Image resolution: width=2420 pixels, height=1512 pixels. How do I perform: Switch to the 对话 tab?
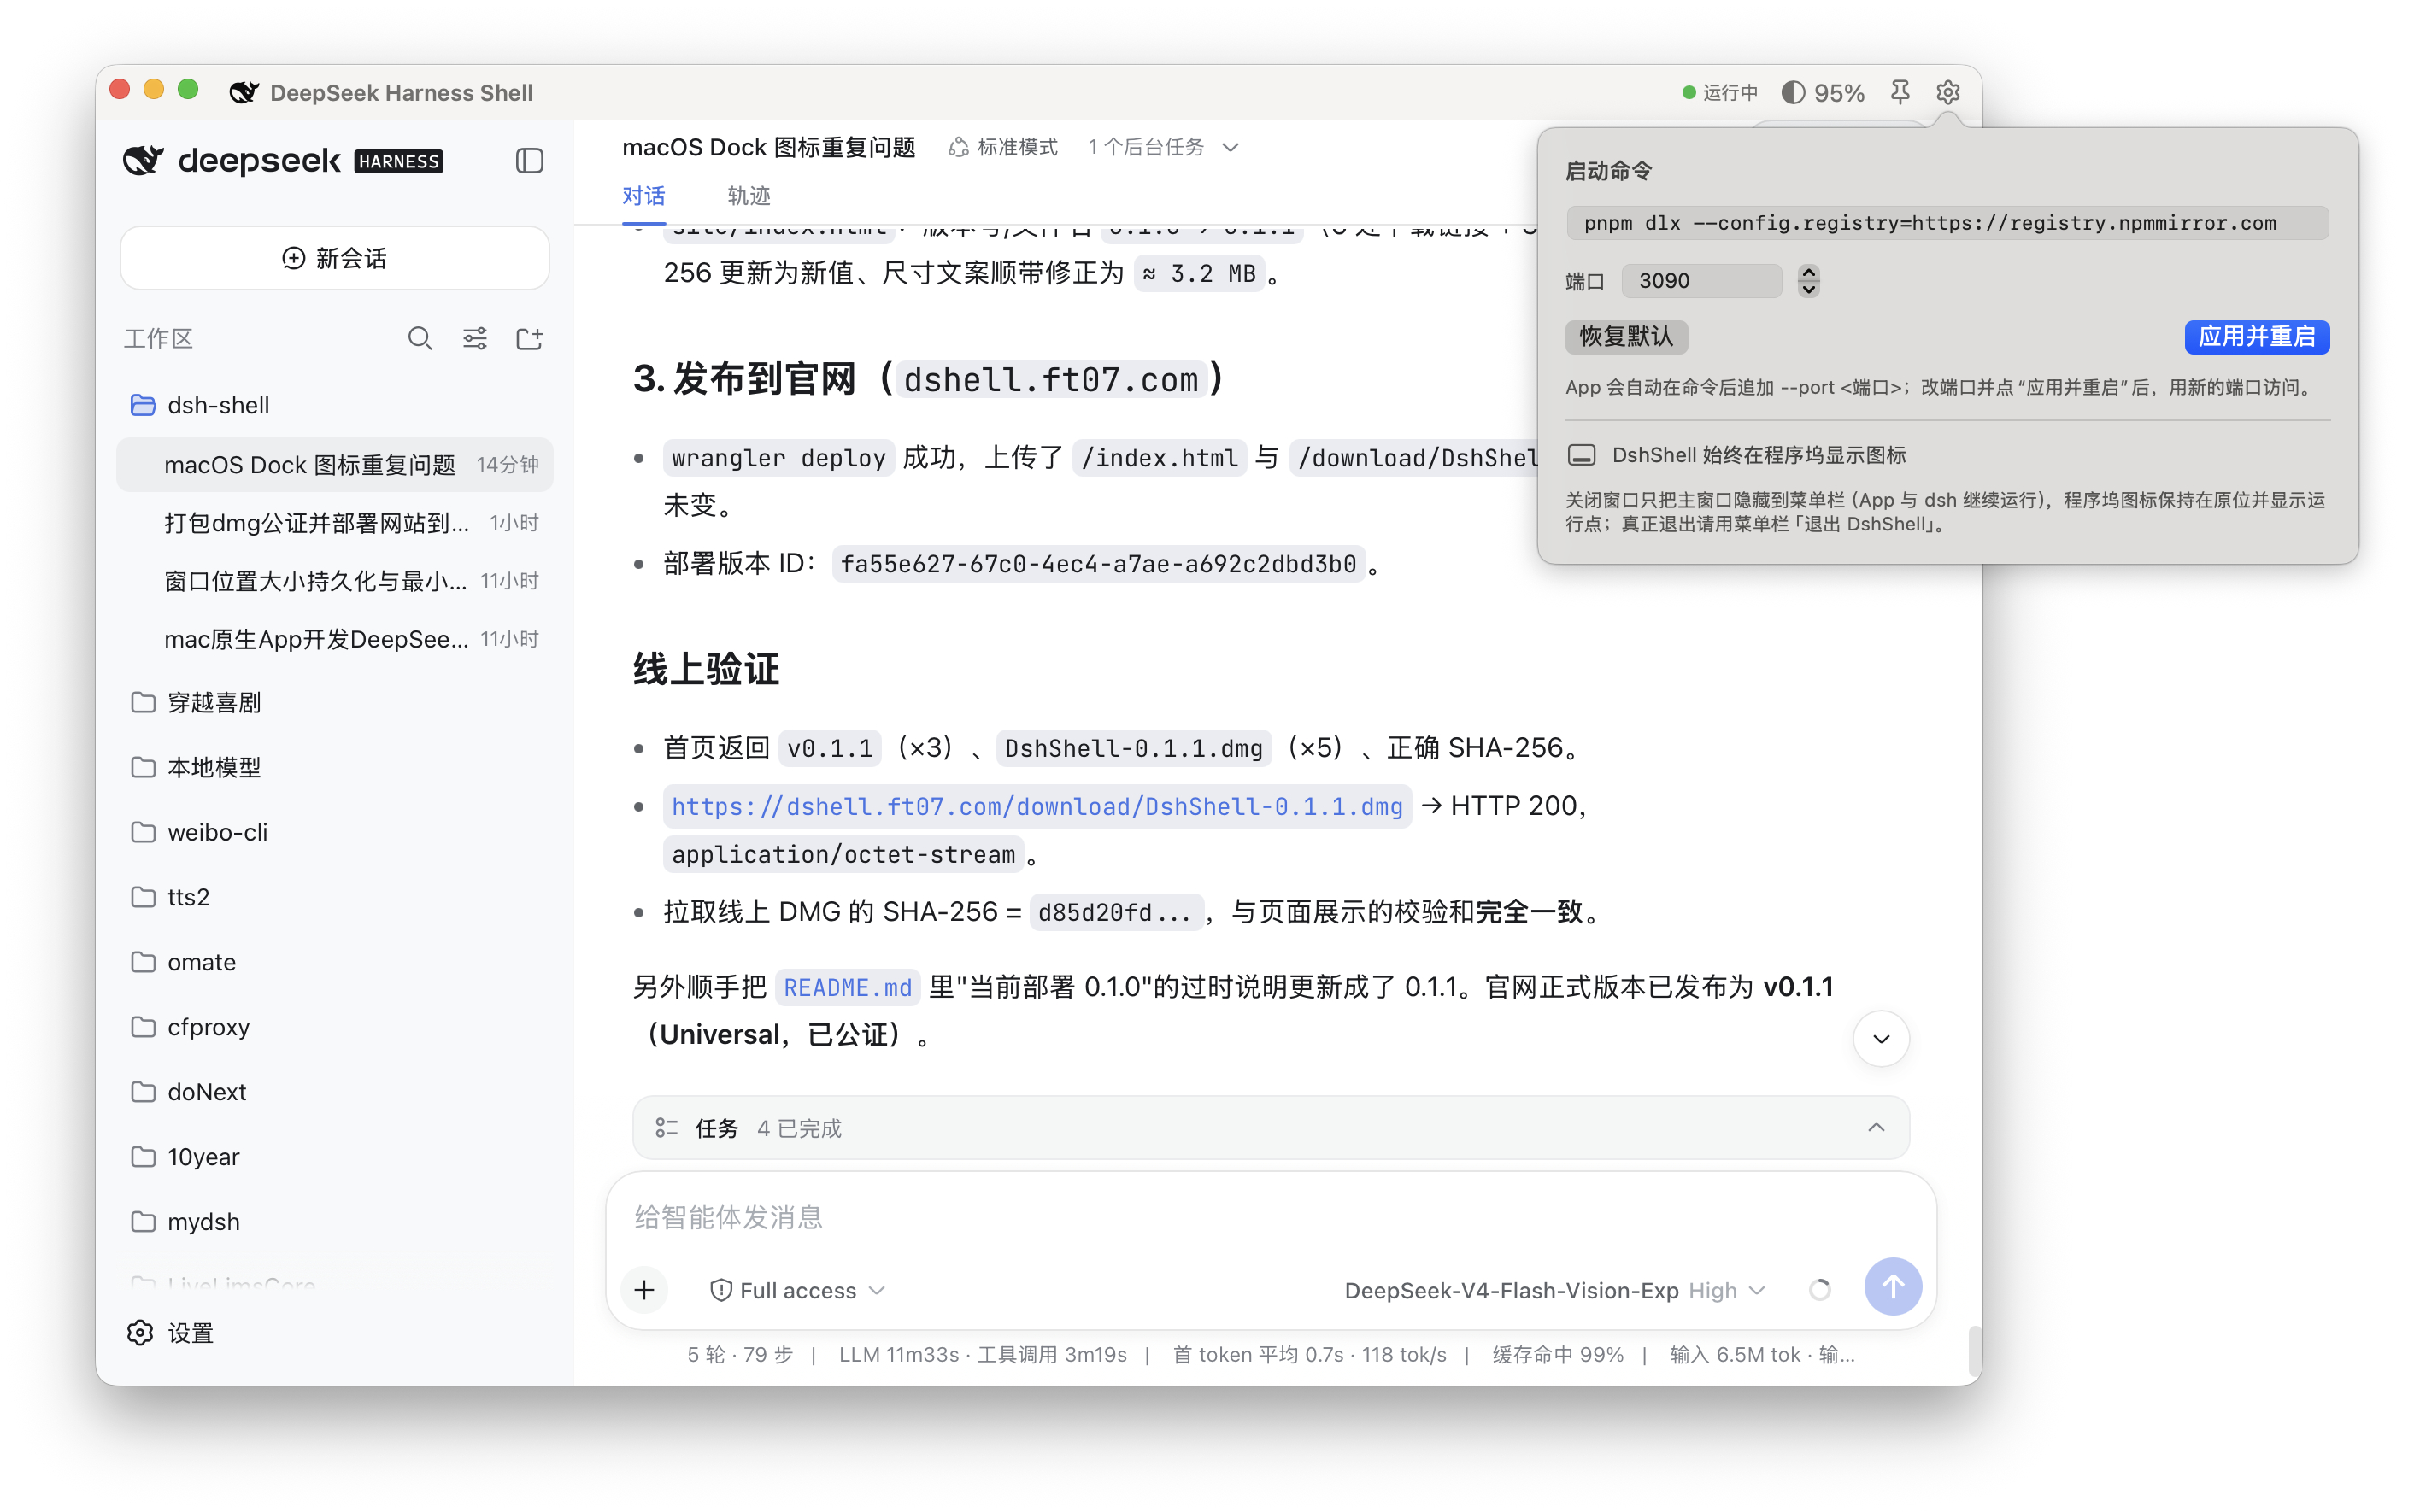643,196
